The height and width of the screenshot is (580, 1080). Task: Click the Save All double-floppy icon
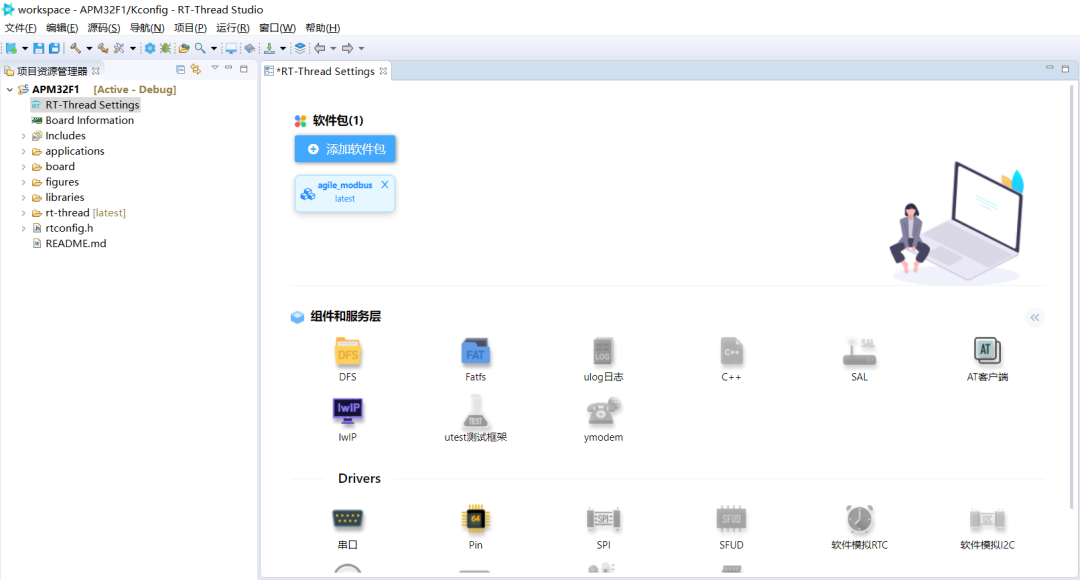(x=54, y=48)
